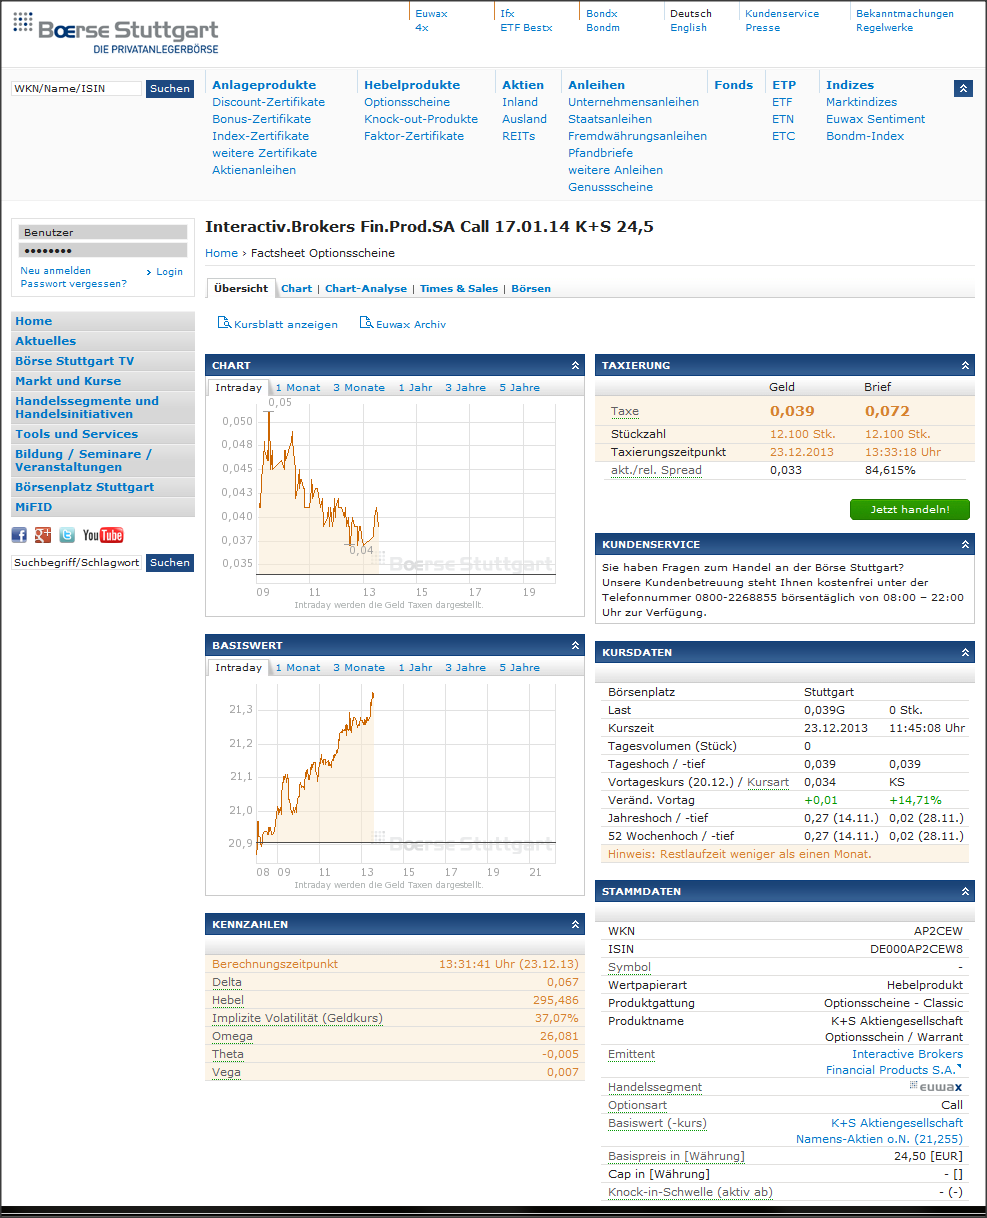
Task: Click the WKN/Name/ISIN search field
Action: (x=77, y=89)
